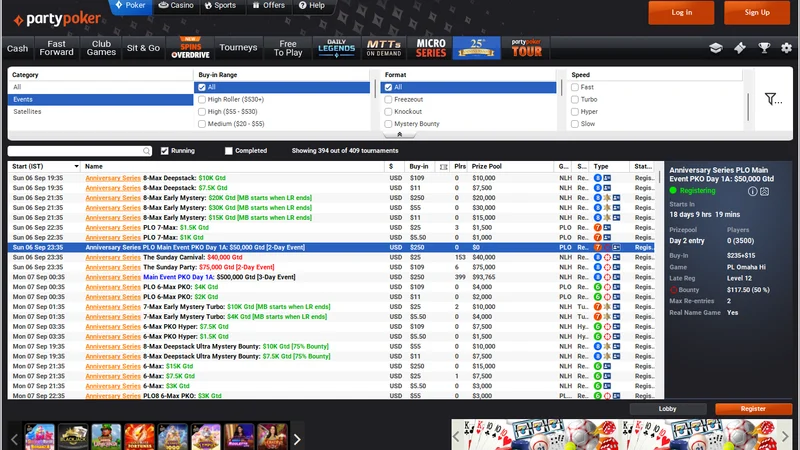Open the Sit & Go tab
This screenshot has width=800, height=450.
(x=143, y=48)
